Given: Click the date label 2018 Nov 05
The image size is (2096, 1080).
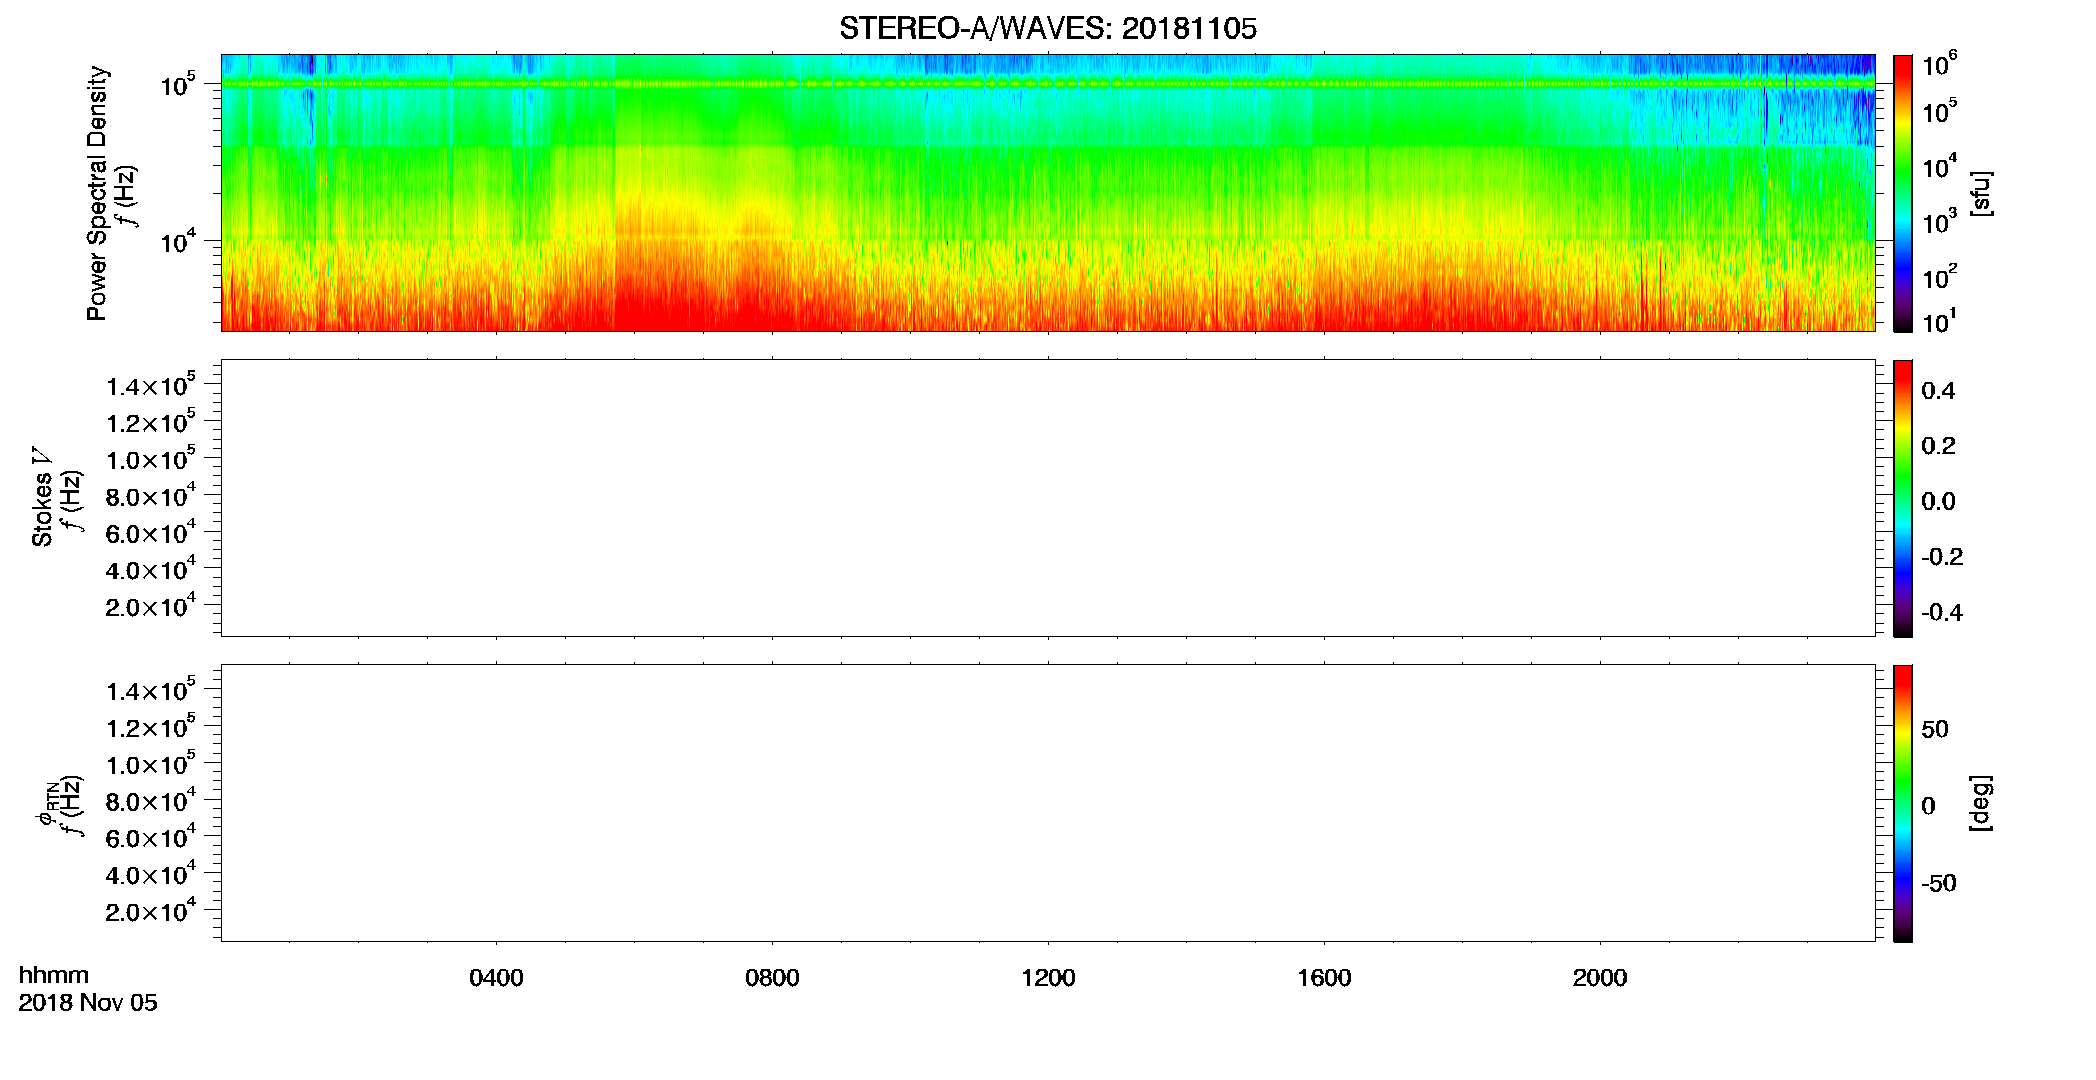Looking at the screenshot, I should [x=88, y=1003].
